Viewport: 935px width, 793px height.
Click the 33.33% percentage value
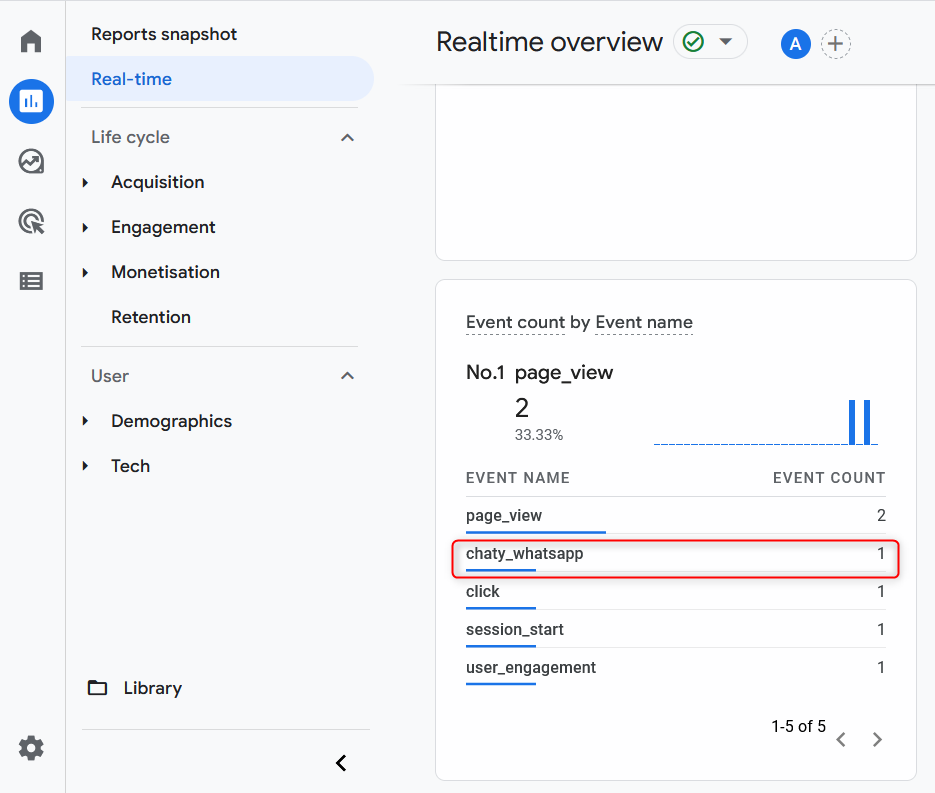coord(538,435)
